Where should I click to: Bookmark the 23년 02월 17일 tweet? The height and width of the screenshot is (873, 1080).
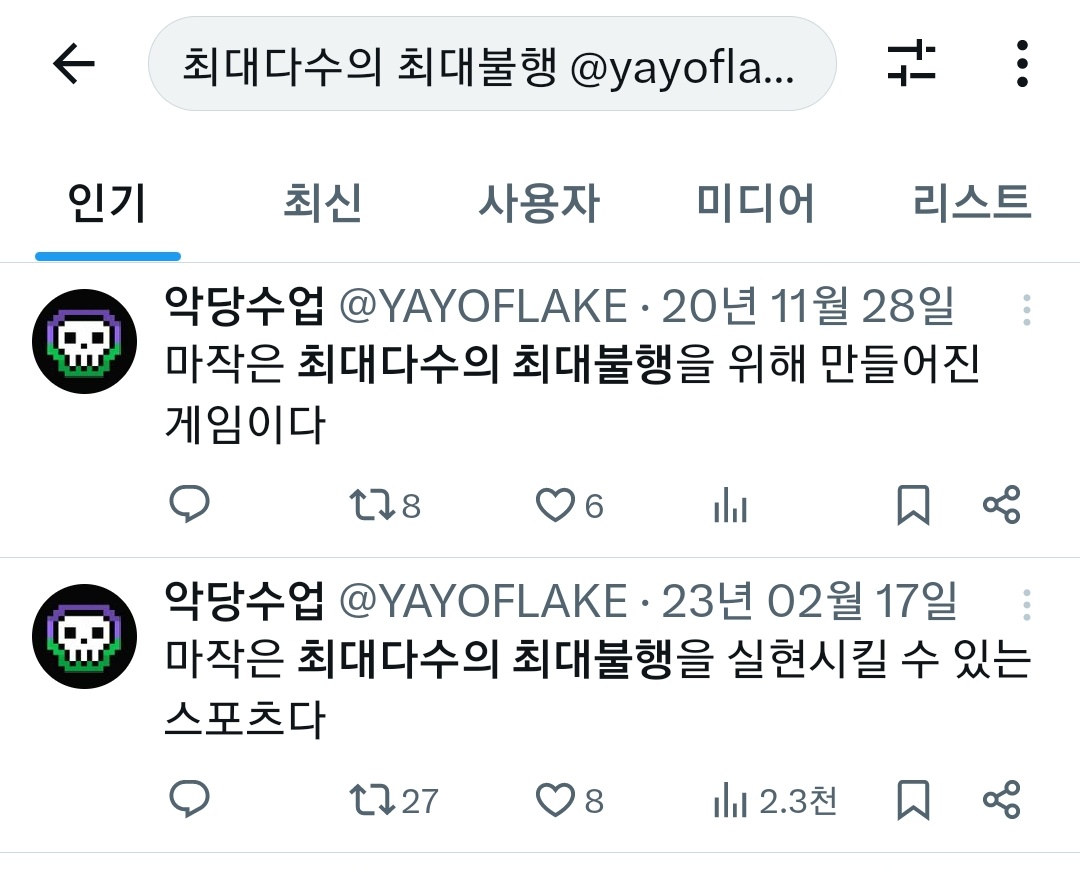click(913, 800)
